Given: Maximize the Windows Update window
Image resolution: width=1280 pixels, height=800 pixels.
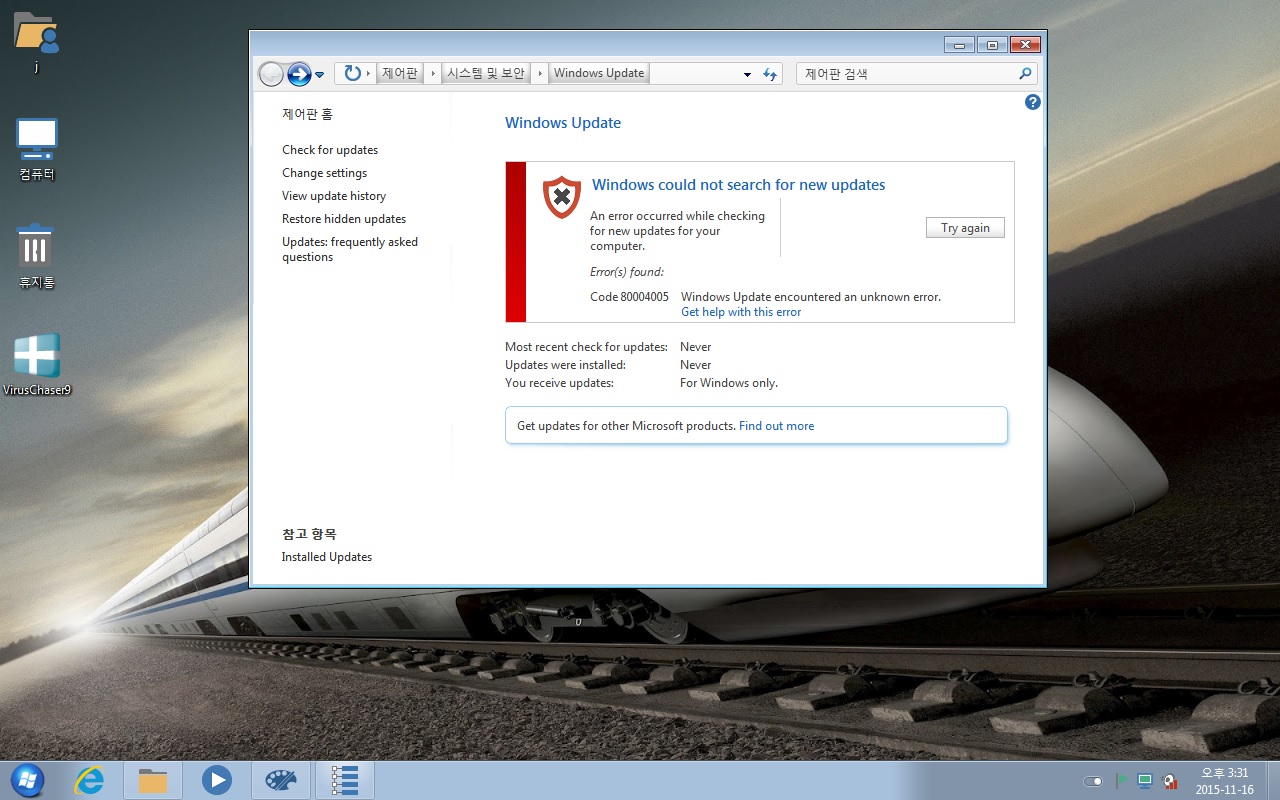Looking at the screenshot, I should tap(992, 44).
